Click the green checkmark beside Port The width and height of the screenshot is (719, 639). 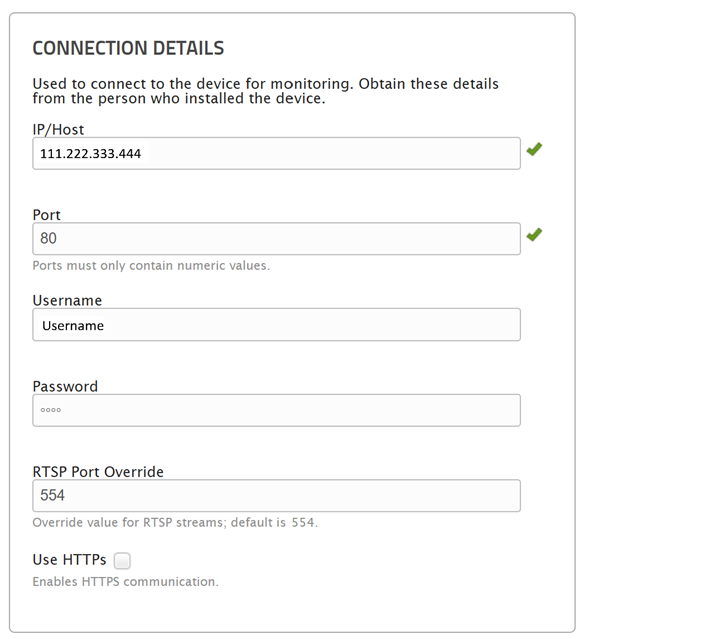click(534, 234)
